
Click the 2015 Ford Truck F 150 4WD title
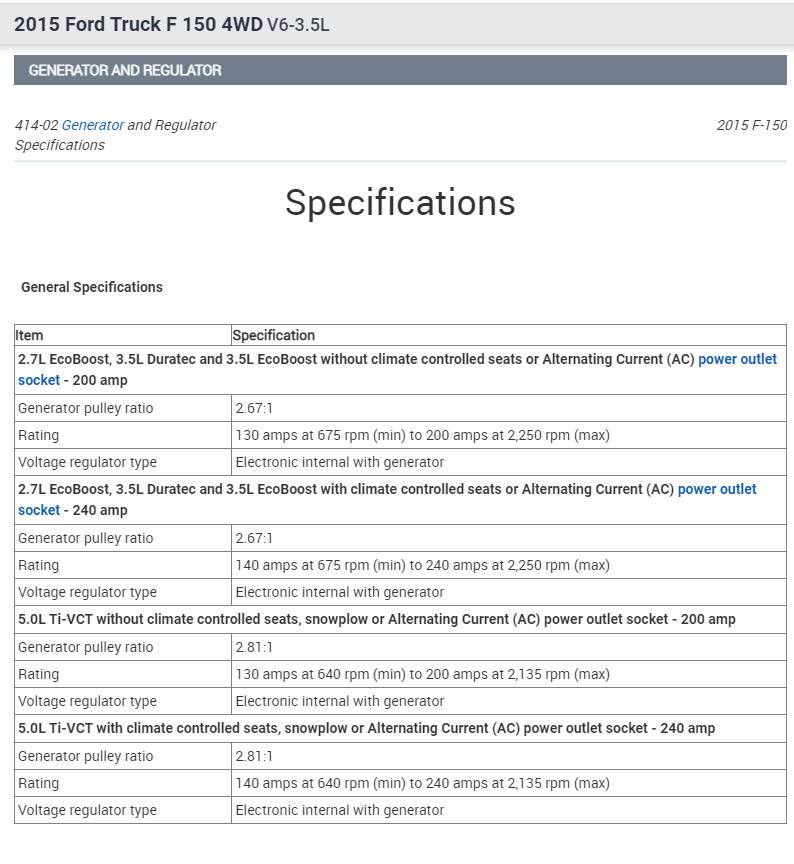click(138, 24)
